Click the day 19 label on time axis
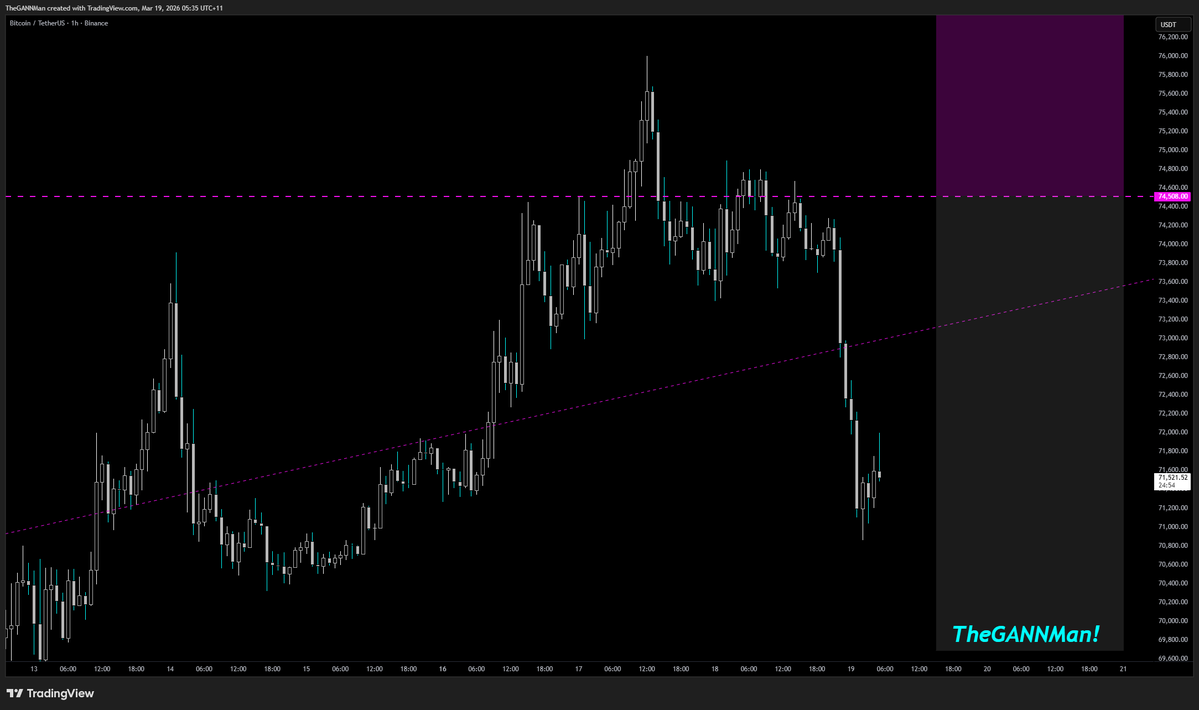The image size is (1199, 710). [x=850, y=669]
